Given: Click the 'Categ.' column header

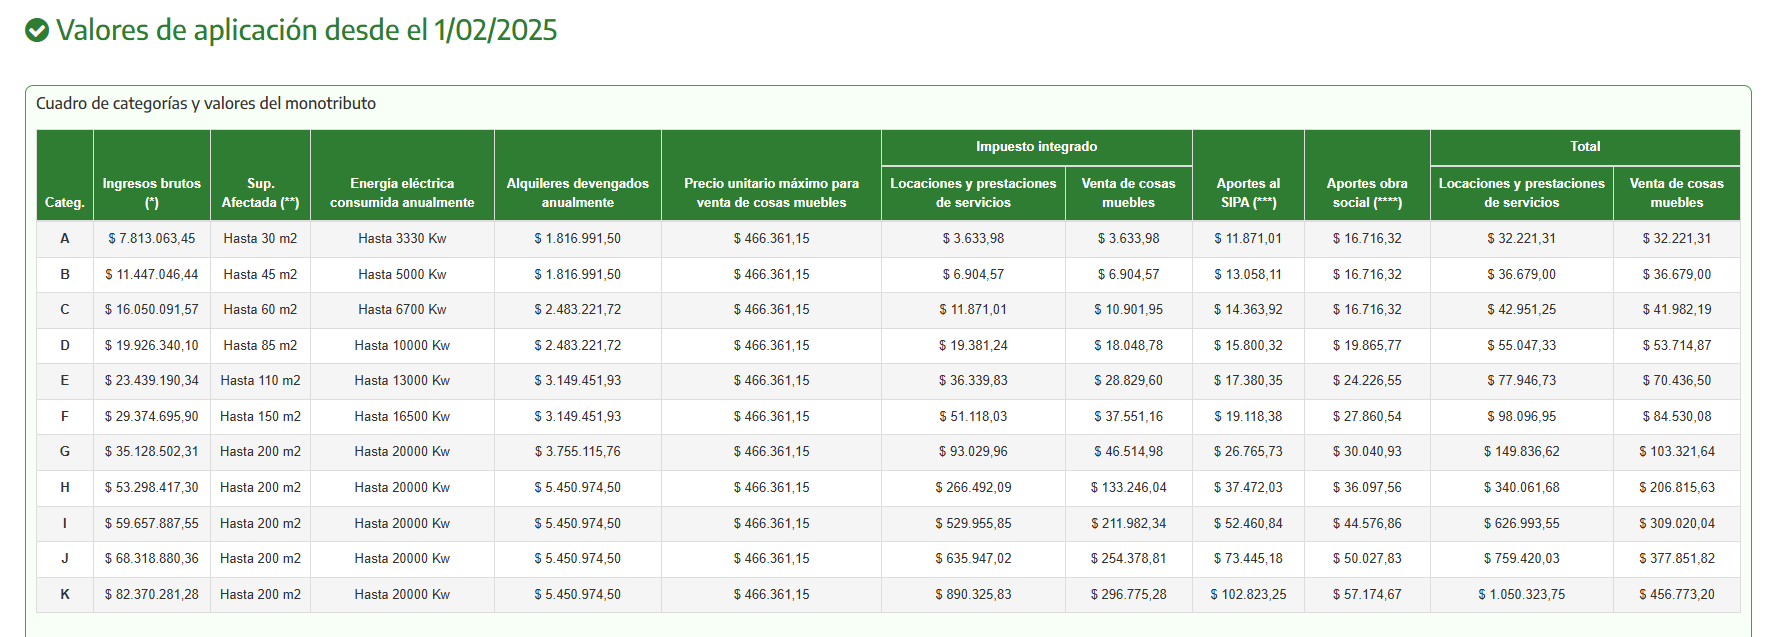Looking at the screenshot, I should coord(65,202).
